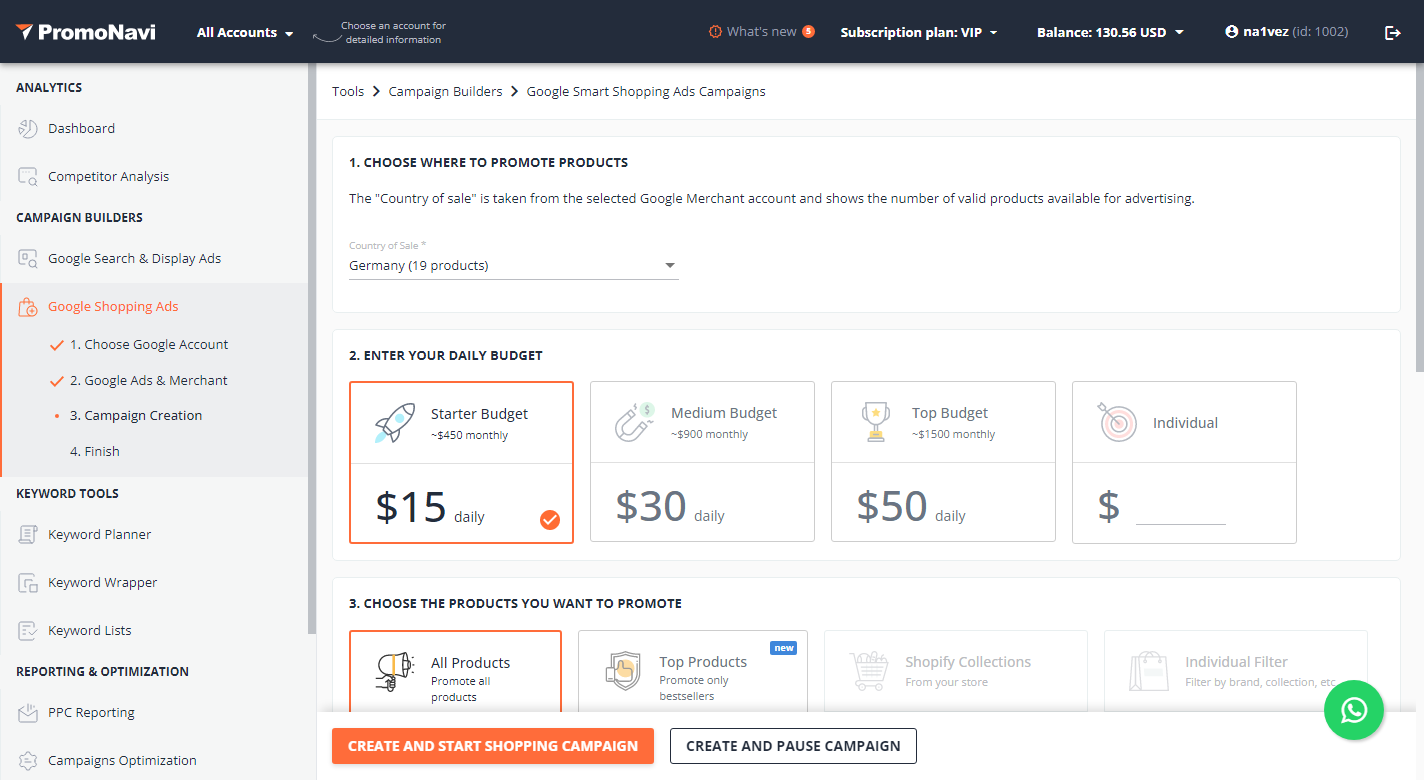1424x780 pixels.
Task: Click the Google Smart Shopping Ads Campaigns breadcrumb
Action: pos(646,91)
